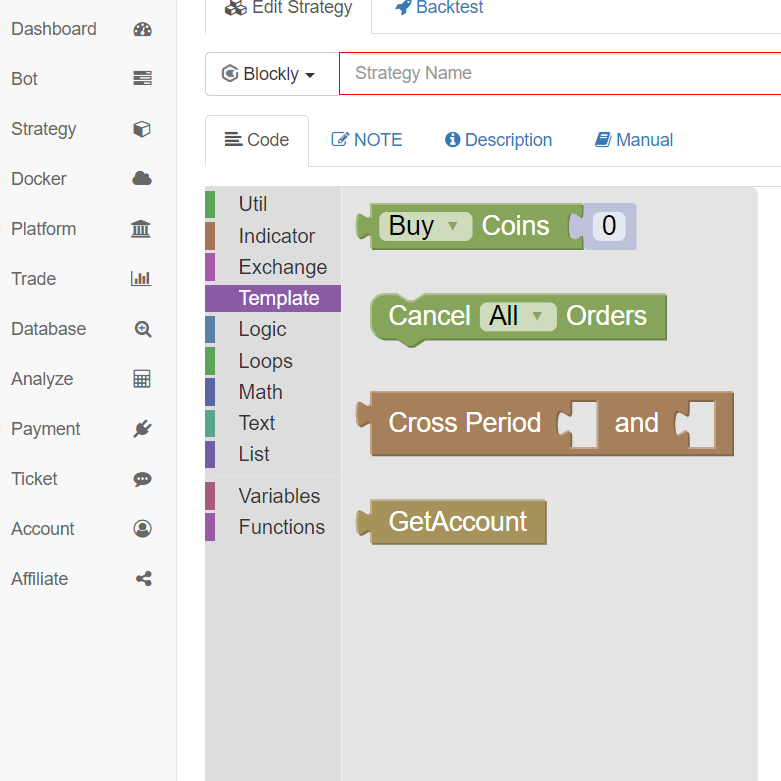The width and height of the screenshot is (781, 781).
Task: Click the Trade bar chart icon
Action: [142, 279]
